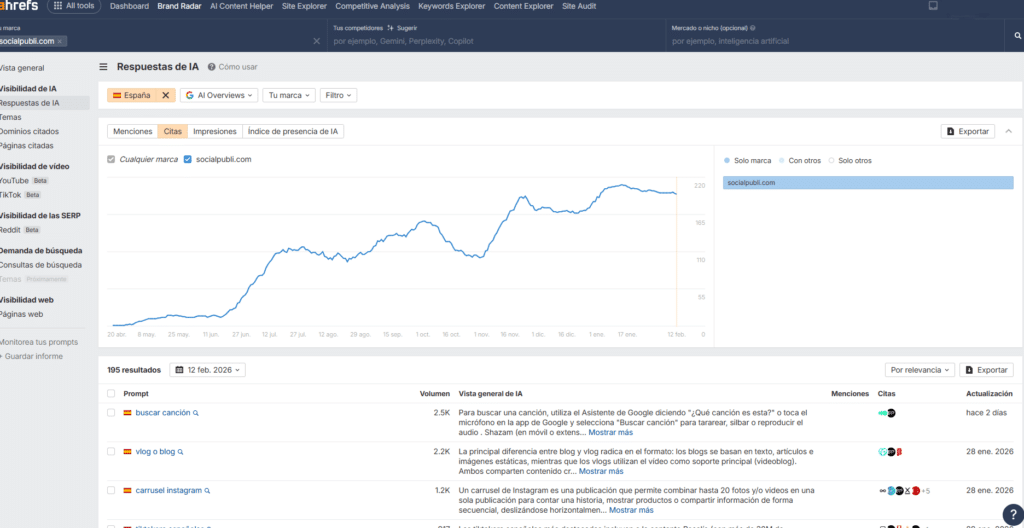
Task: Click Guardar informe in the sidebar
Action: [33, 356]
